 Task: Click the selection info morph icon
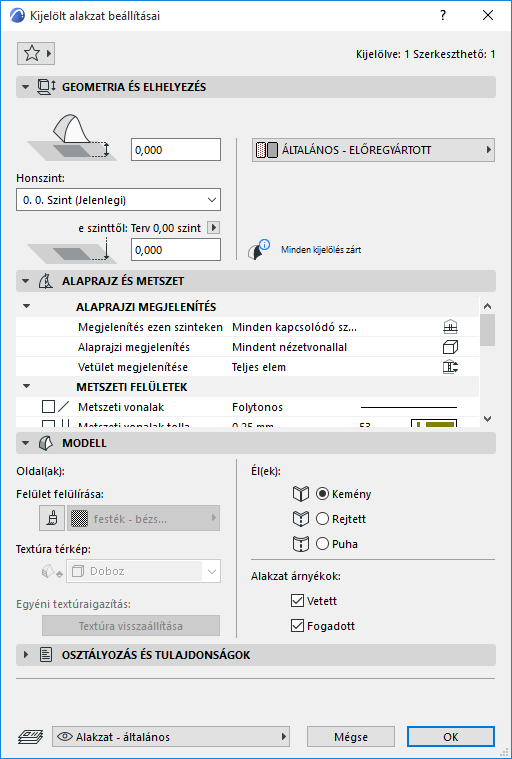pos(258,250)
